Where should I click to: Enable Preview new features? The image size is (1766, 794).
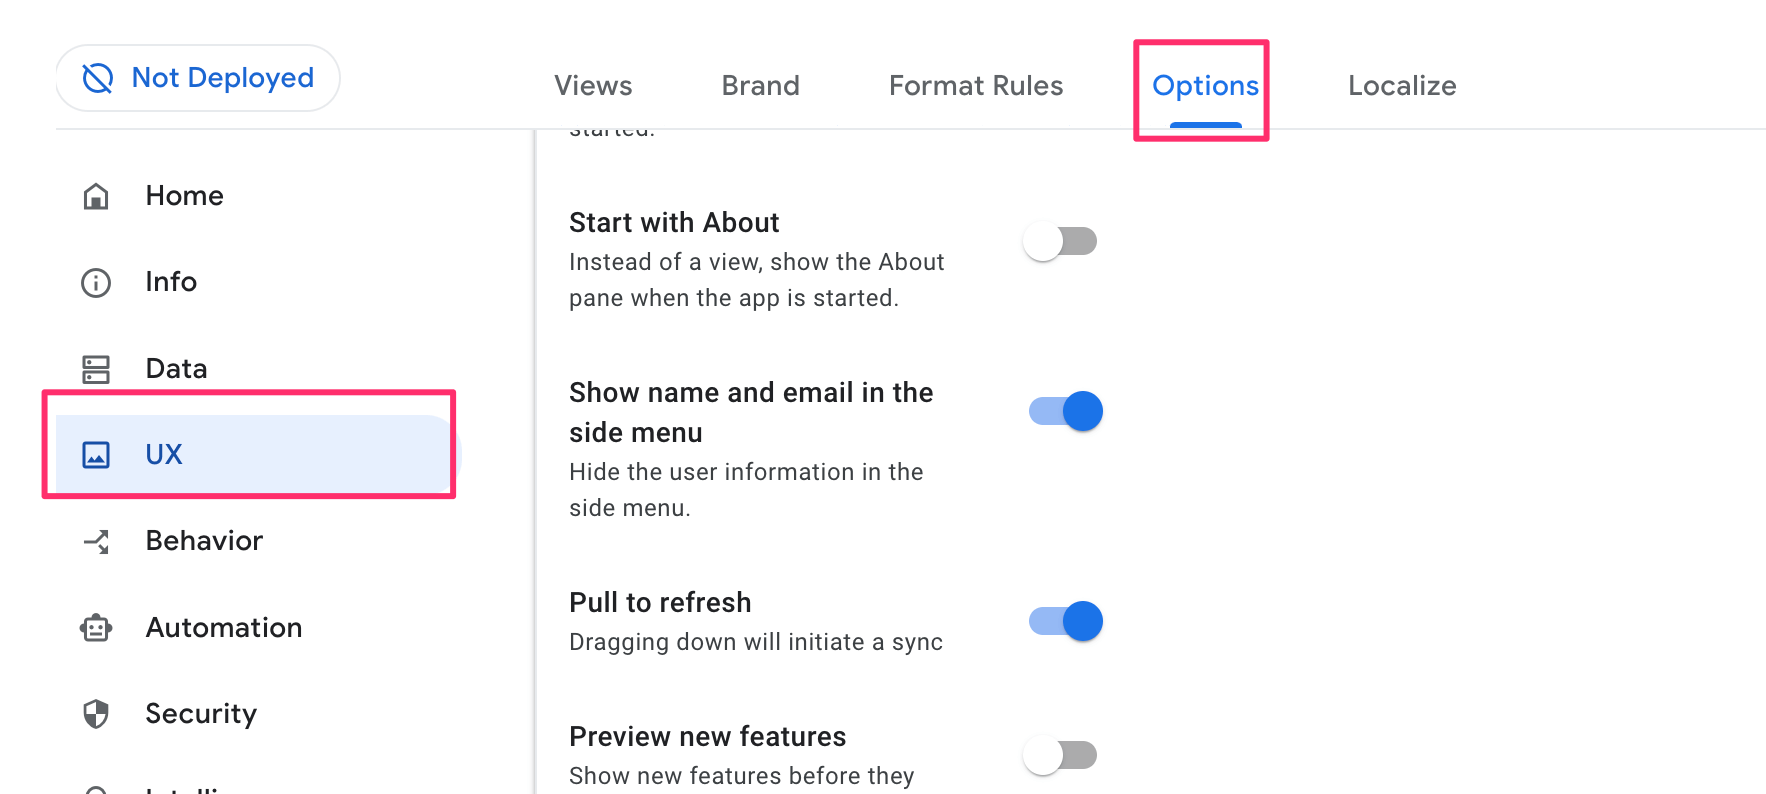[x=1061, y=755]
